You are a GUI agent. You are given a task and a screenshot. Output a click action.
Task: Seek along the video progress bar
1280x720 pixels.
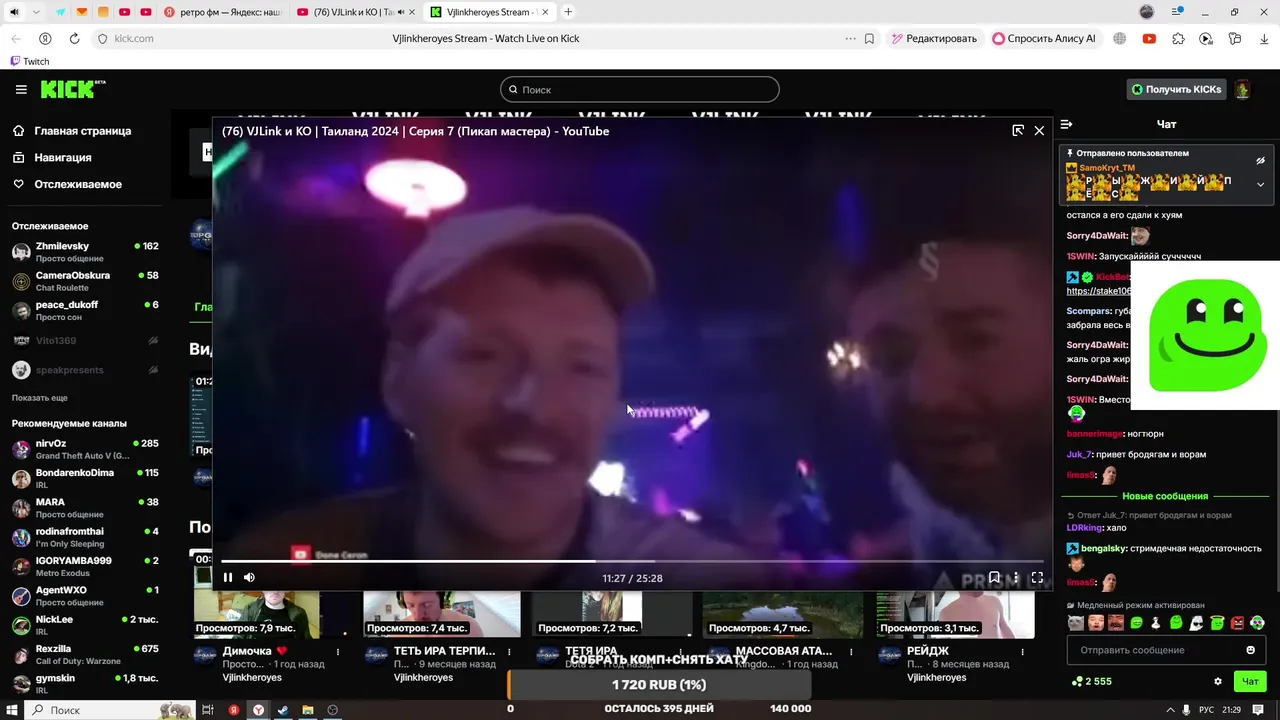coord(632,561)
